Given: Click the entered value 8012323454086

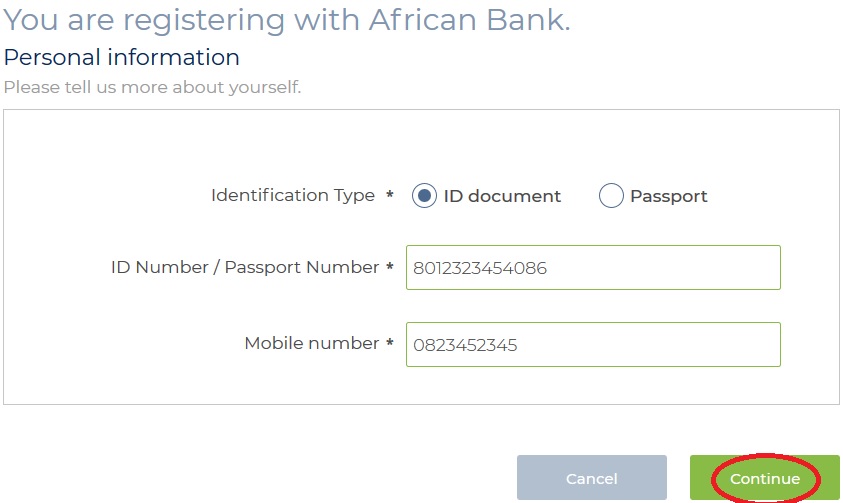Looking at the screenshot, I should (480, 268).
